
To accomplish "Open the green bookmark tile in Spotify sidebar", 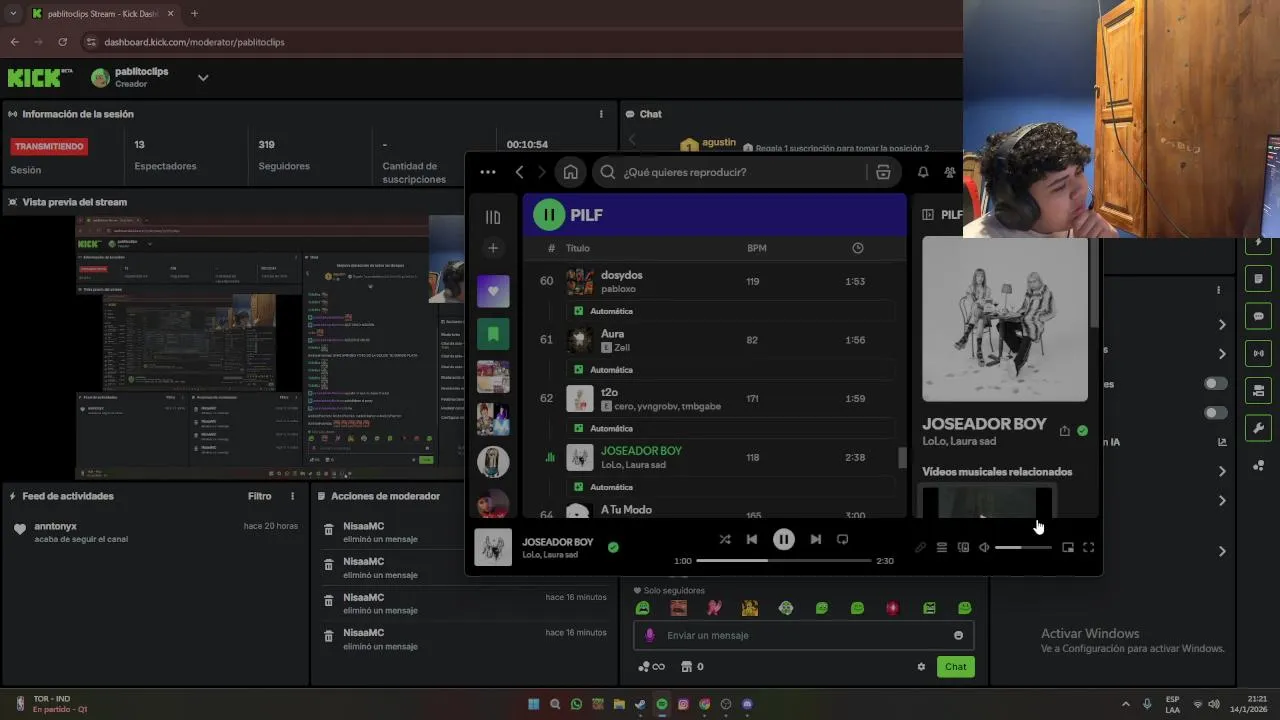I will pos(493,334).
